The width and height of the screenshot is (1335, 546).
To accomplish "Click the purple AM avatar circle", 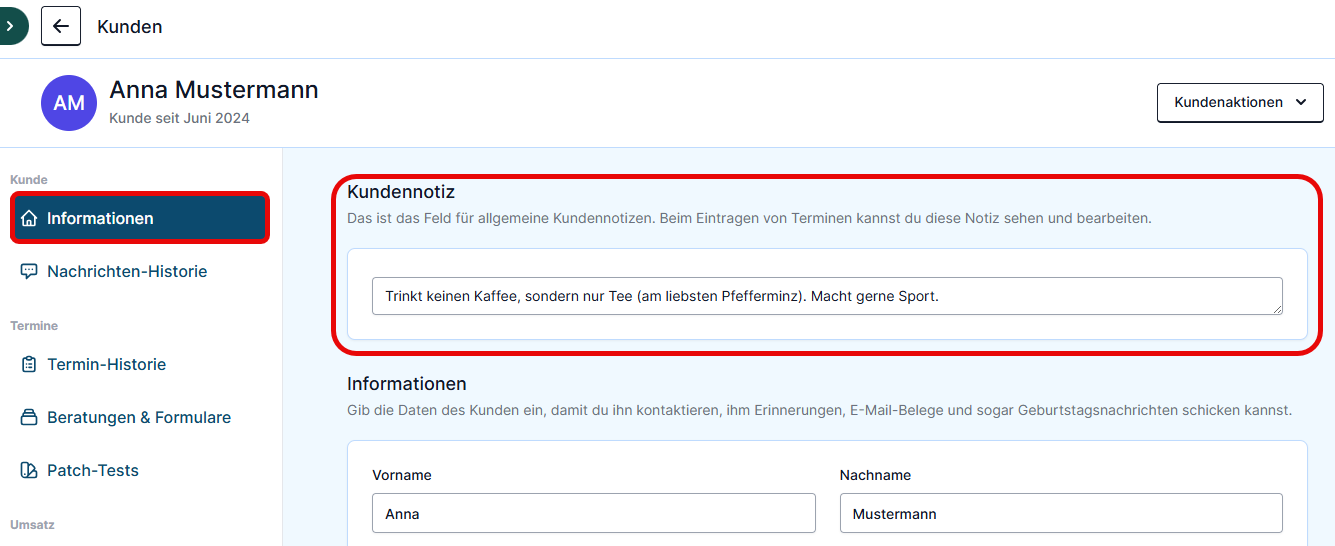I will click(69, 103).
